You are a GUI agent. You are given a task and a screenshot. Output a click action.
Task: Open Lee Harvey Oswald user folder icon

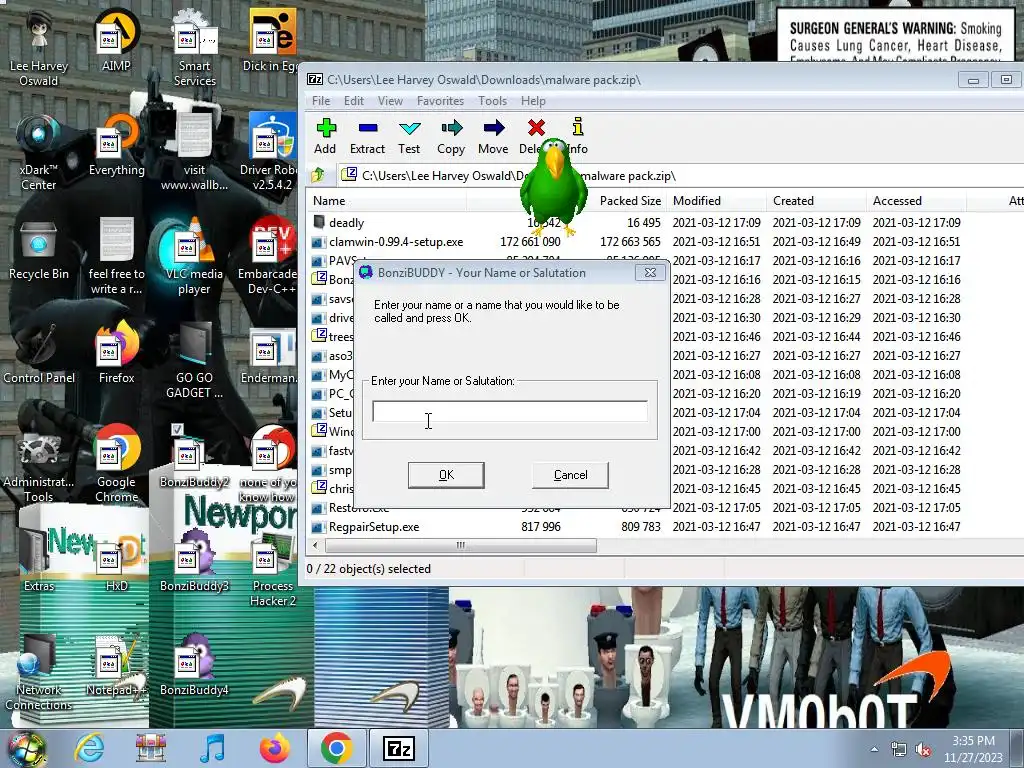pyautogui.click(x=39, y=48)
